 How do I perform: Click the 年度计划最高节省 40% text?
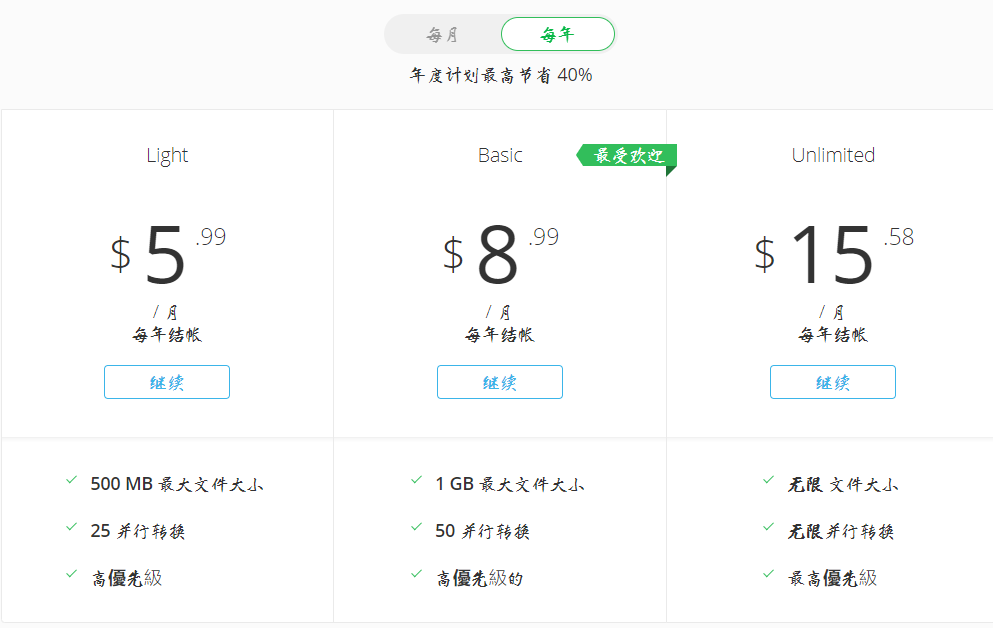pos(499,74)
